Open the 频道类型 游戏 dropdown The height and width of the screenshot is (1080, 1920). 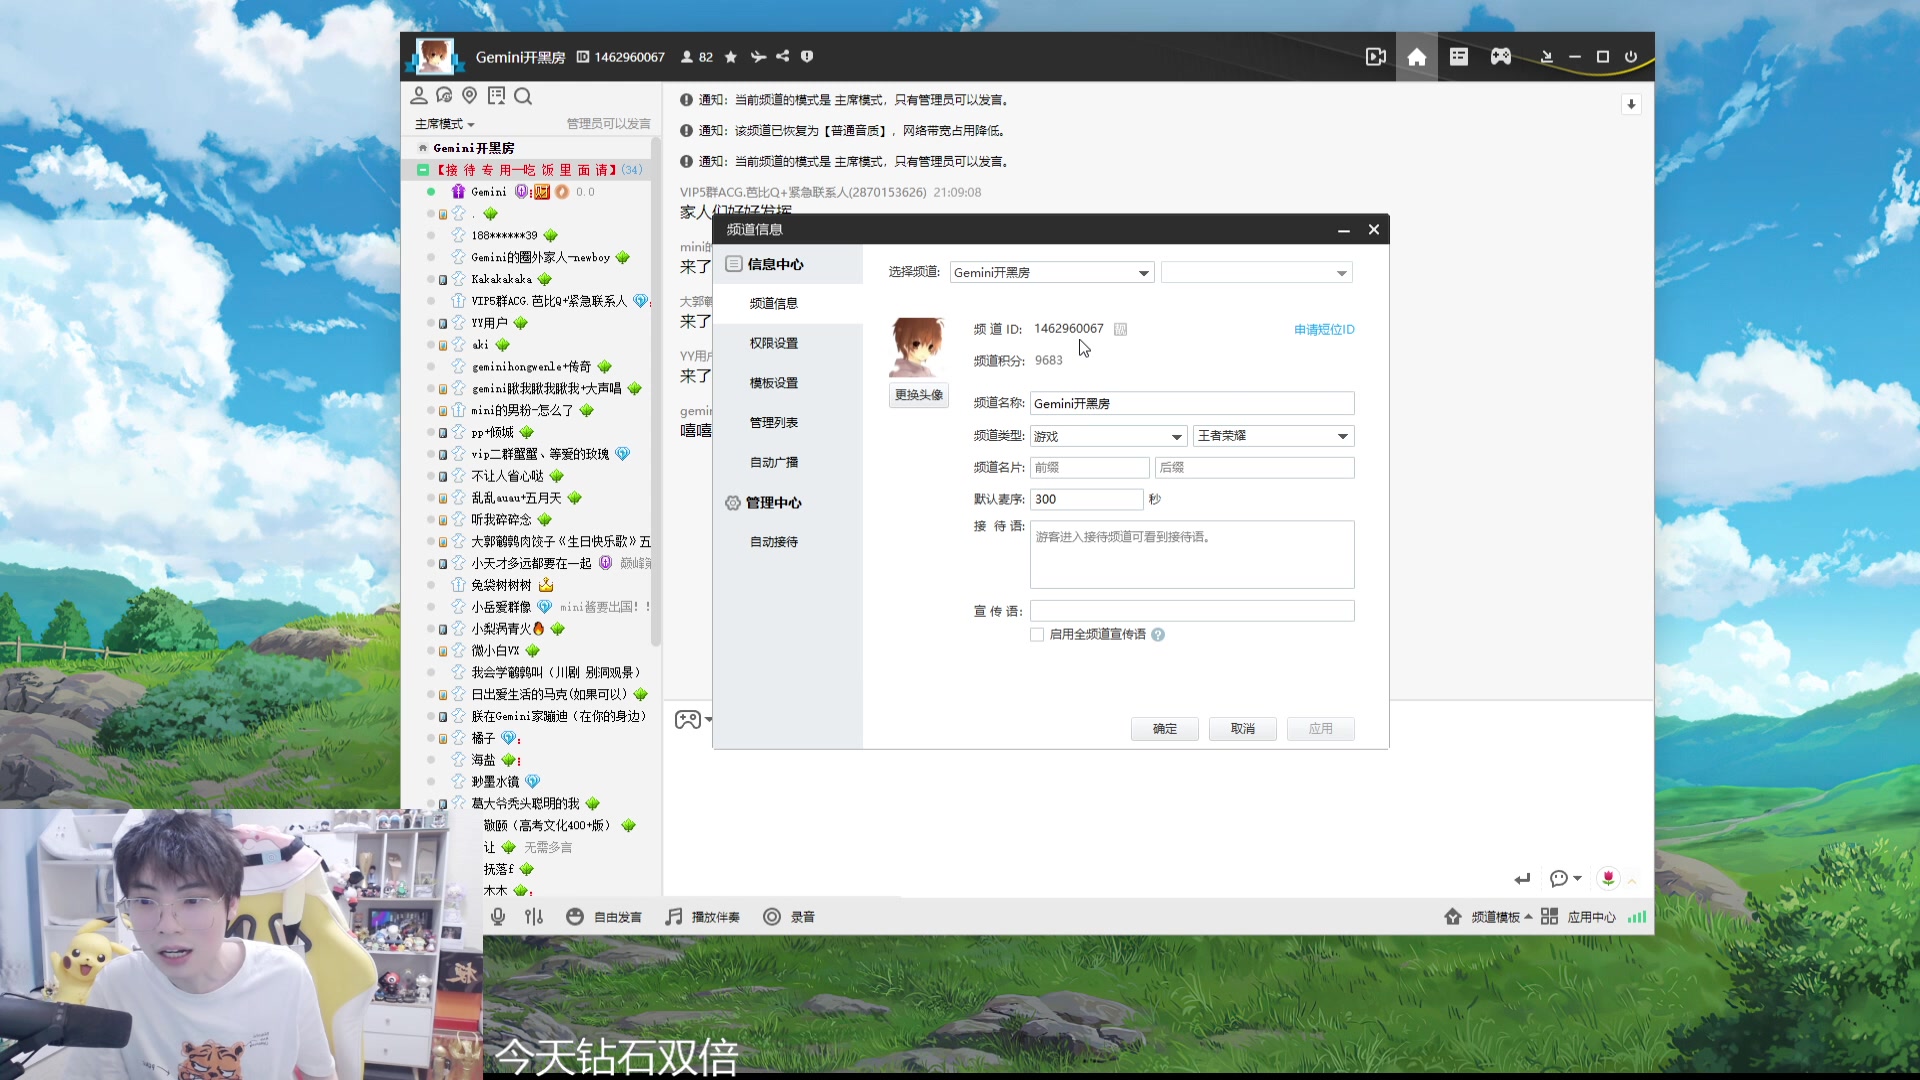click(x=1109, y=436)
